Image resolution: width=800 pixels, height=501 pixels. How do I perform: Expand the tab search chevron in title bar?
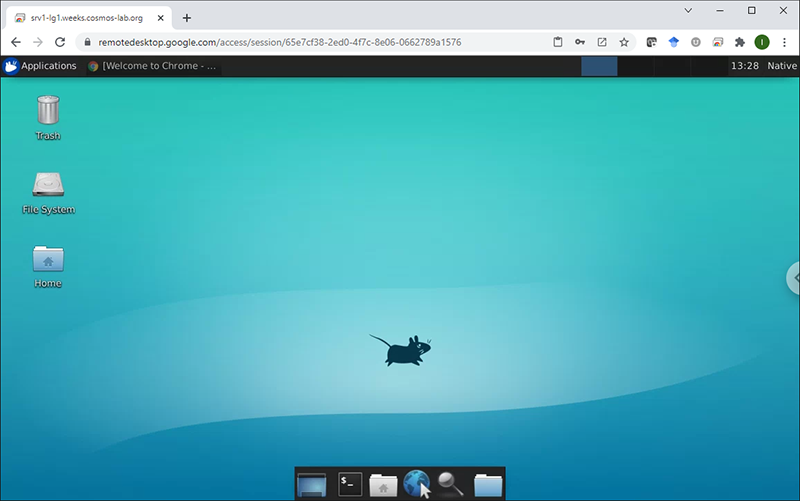click(688, 10)
